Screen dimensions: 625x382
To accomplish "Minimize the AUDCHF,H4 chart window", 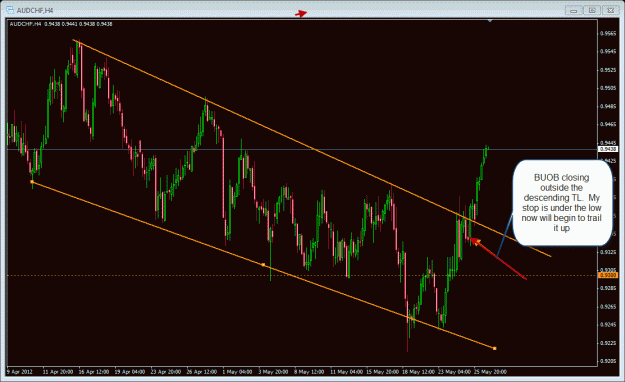I will [x=574, y=10].
